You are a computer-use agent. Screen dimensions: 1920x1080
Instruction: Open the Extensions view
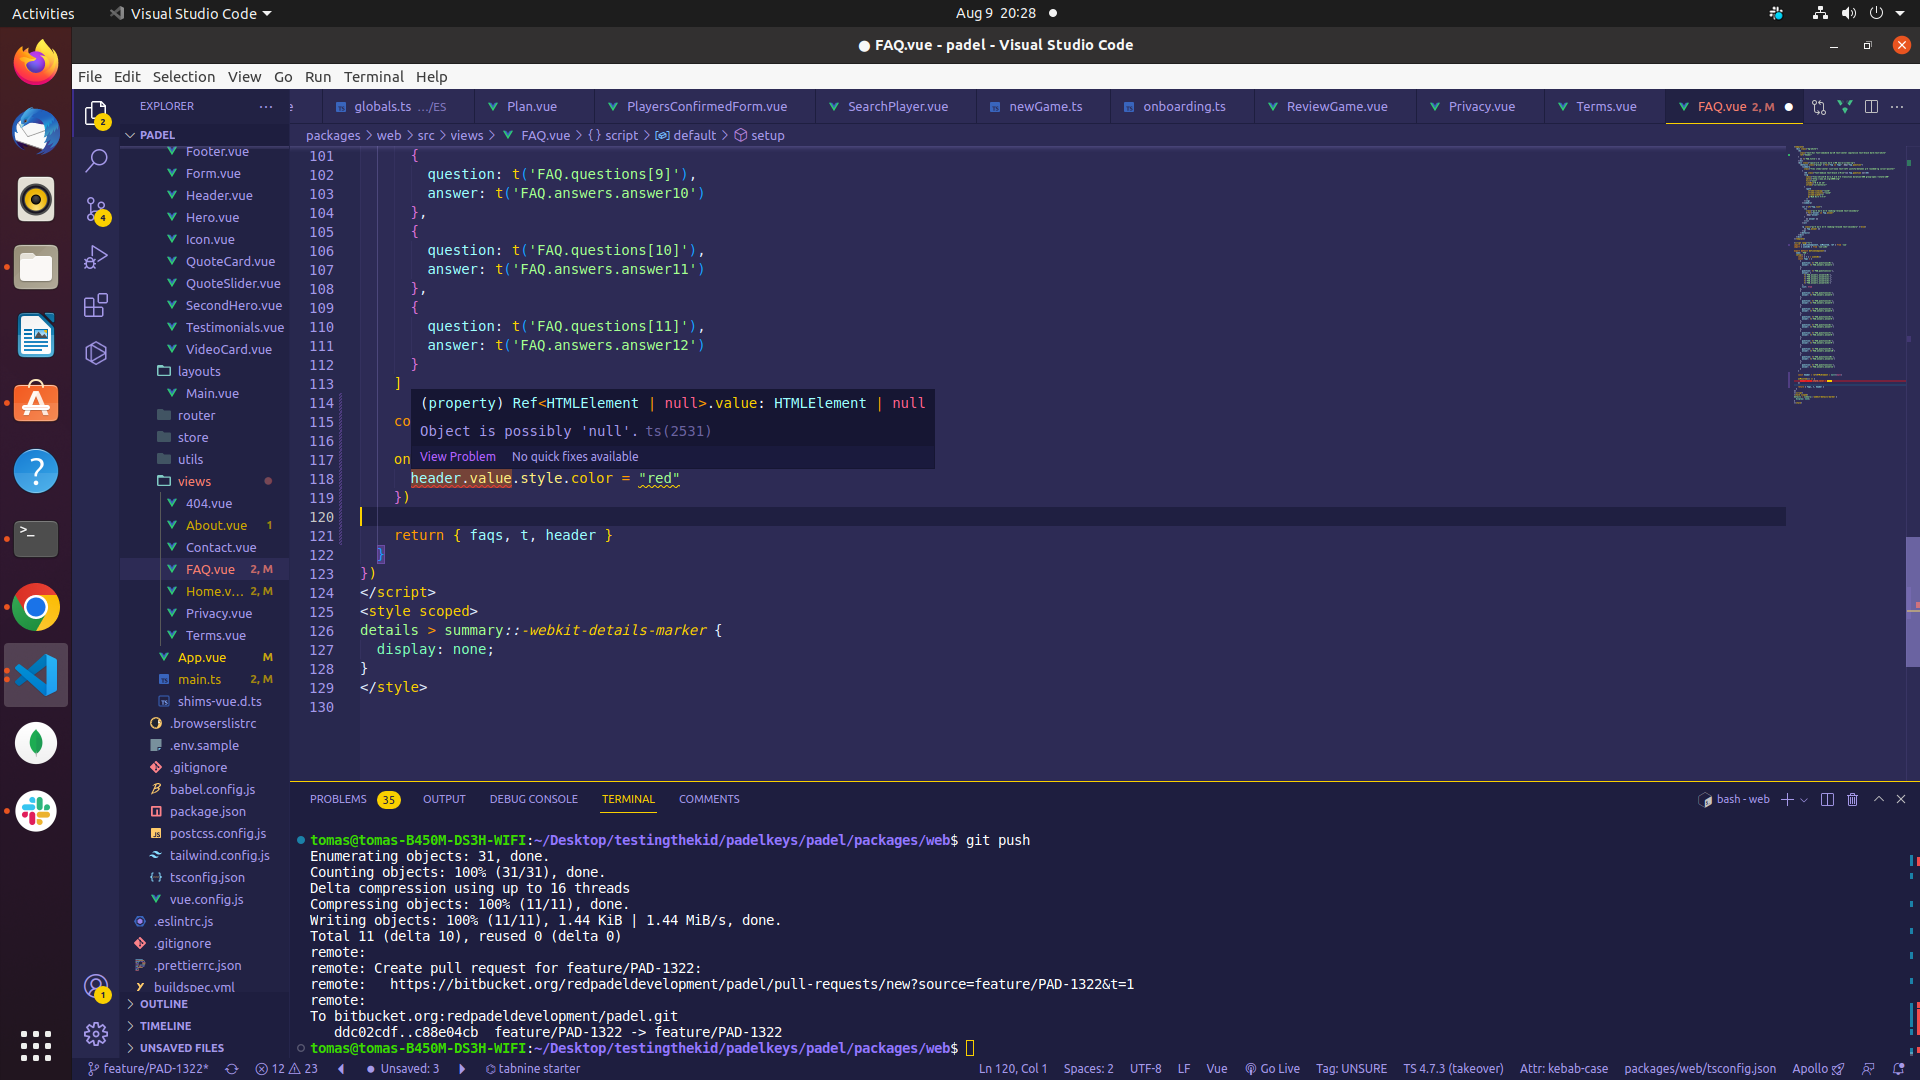96,305
